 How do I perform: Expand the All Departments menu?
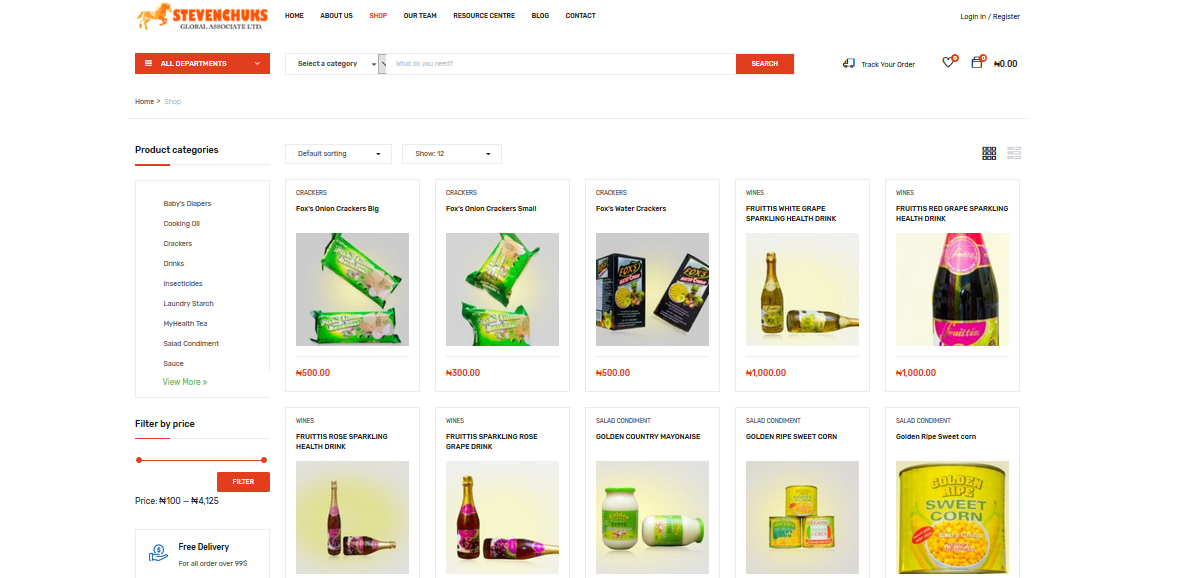(x=257, y=64)
